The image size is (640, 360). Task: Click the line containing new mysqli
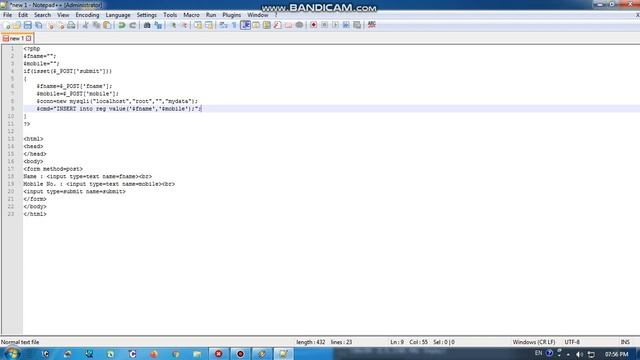(117, 101)
